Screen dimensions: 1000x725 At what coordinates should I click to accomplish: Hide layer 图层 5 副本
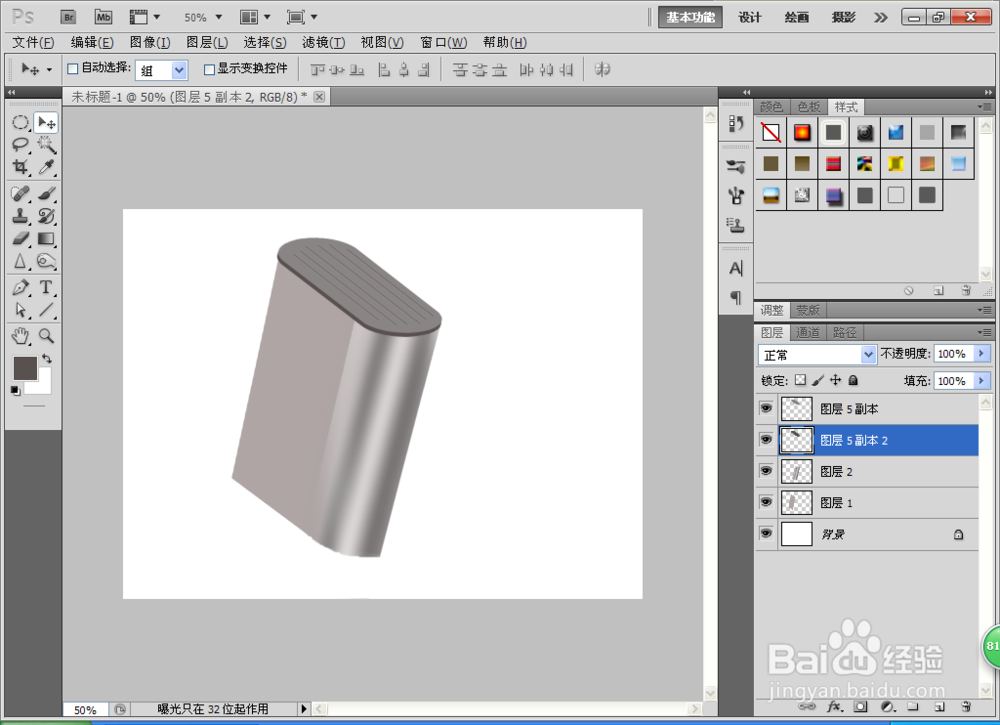766,408
